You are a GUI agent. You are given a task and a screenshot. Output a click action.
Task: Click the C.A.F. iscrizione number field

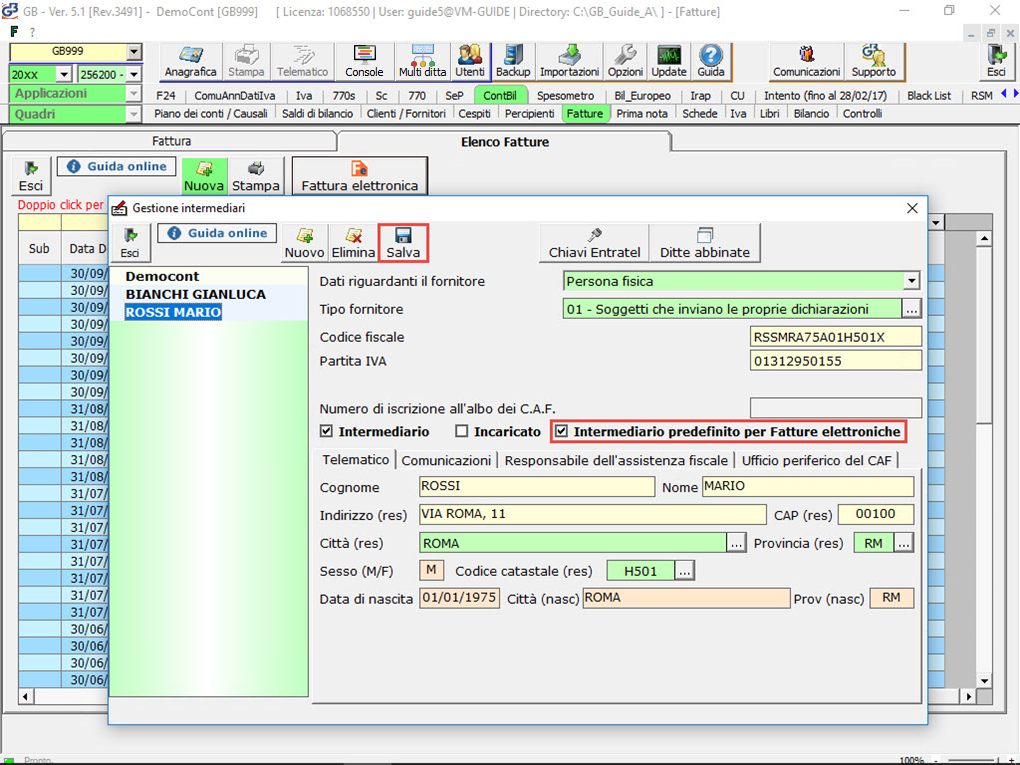pos(835,408)
